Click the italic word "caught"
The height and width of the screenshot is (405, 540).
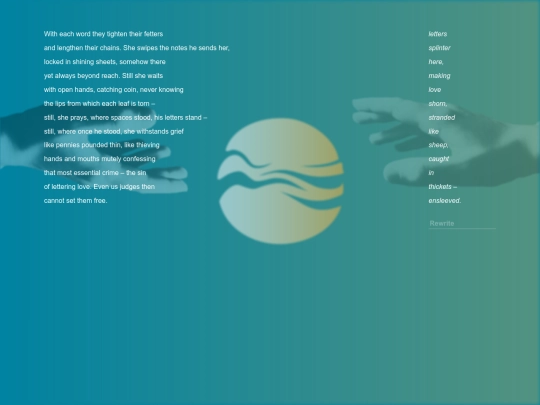[x=439, y=159]
